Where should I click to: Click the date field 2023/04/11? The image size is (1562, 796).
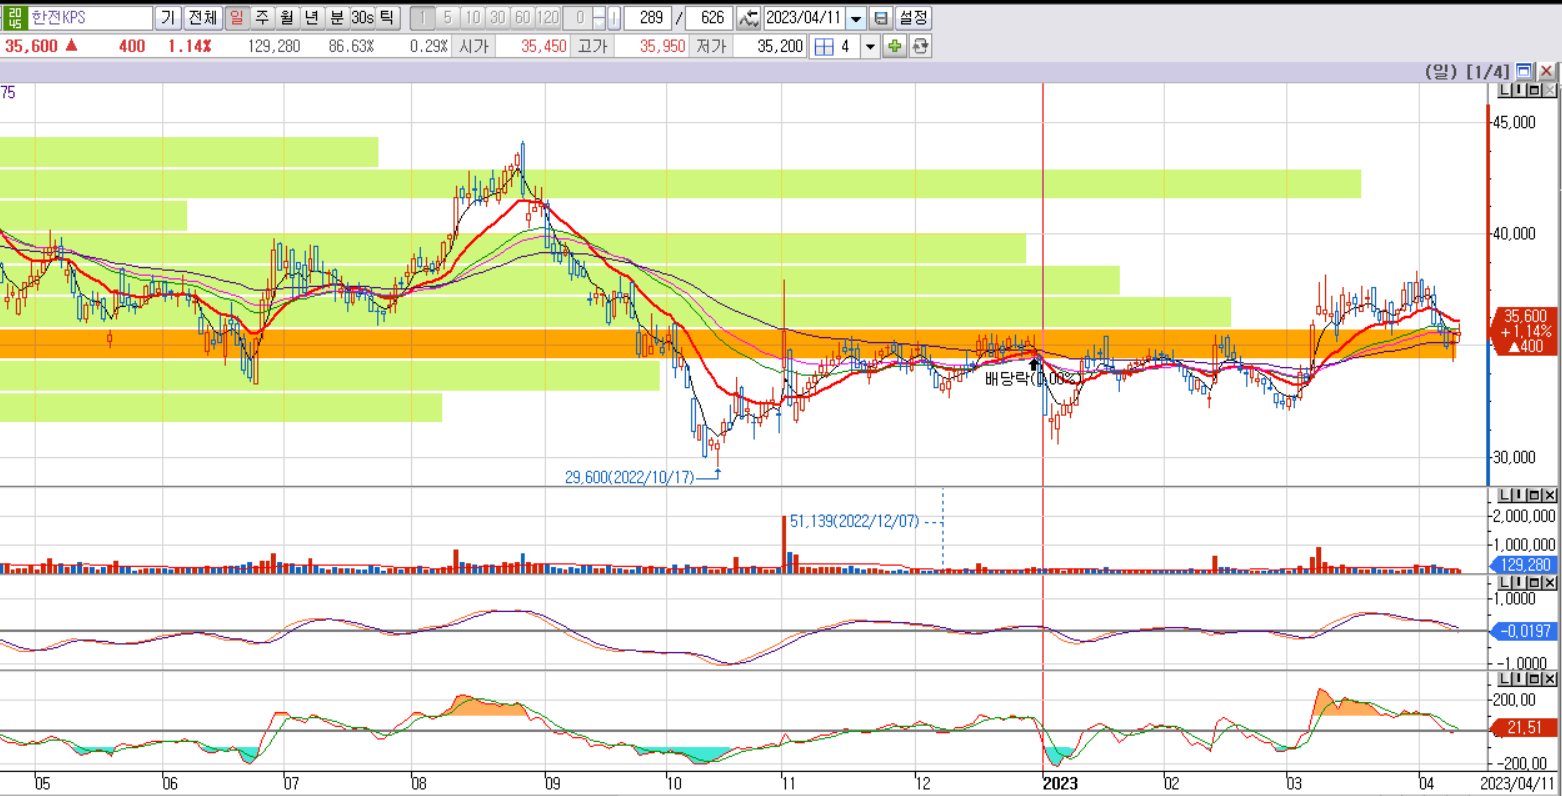coord(804,18)
